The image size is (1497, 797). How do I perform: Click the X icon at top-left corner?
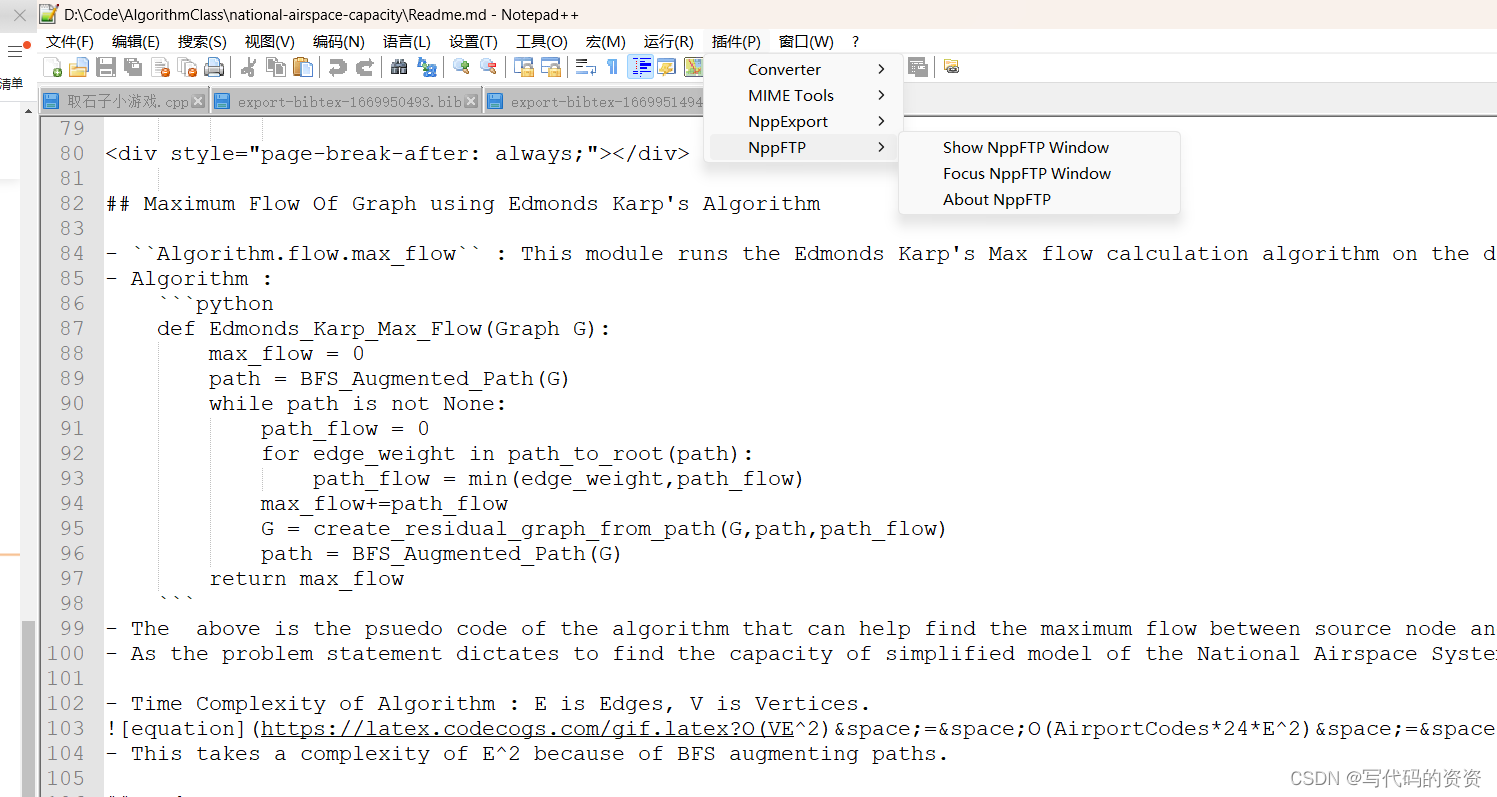coord(19,15)
